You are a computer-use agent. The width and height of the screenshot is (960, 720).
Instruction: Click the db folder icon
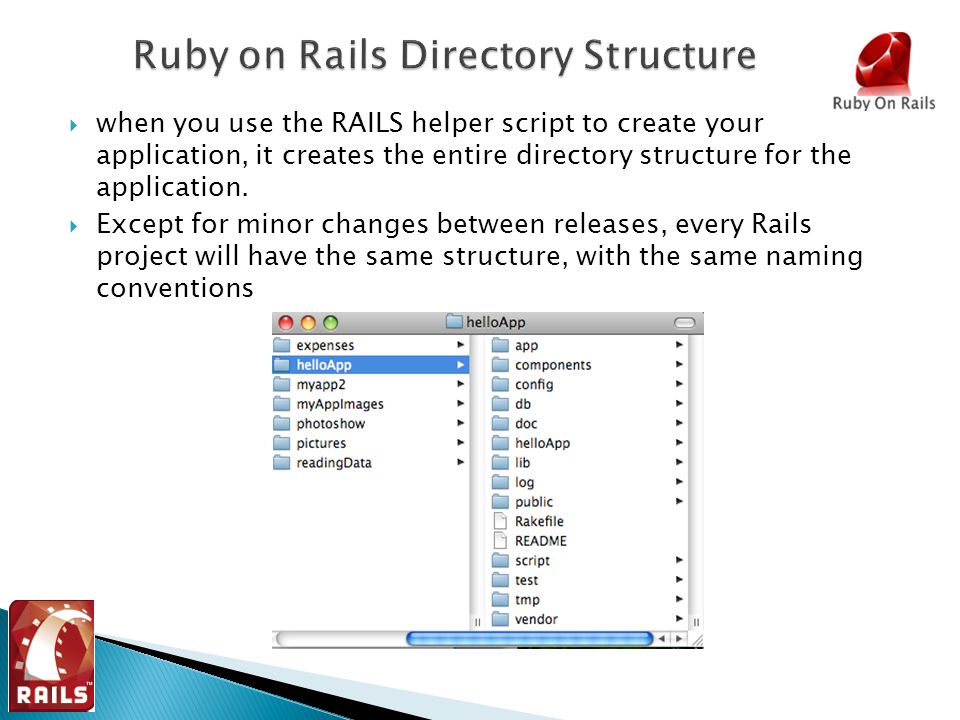500,403
